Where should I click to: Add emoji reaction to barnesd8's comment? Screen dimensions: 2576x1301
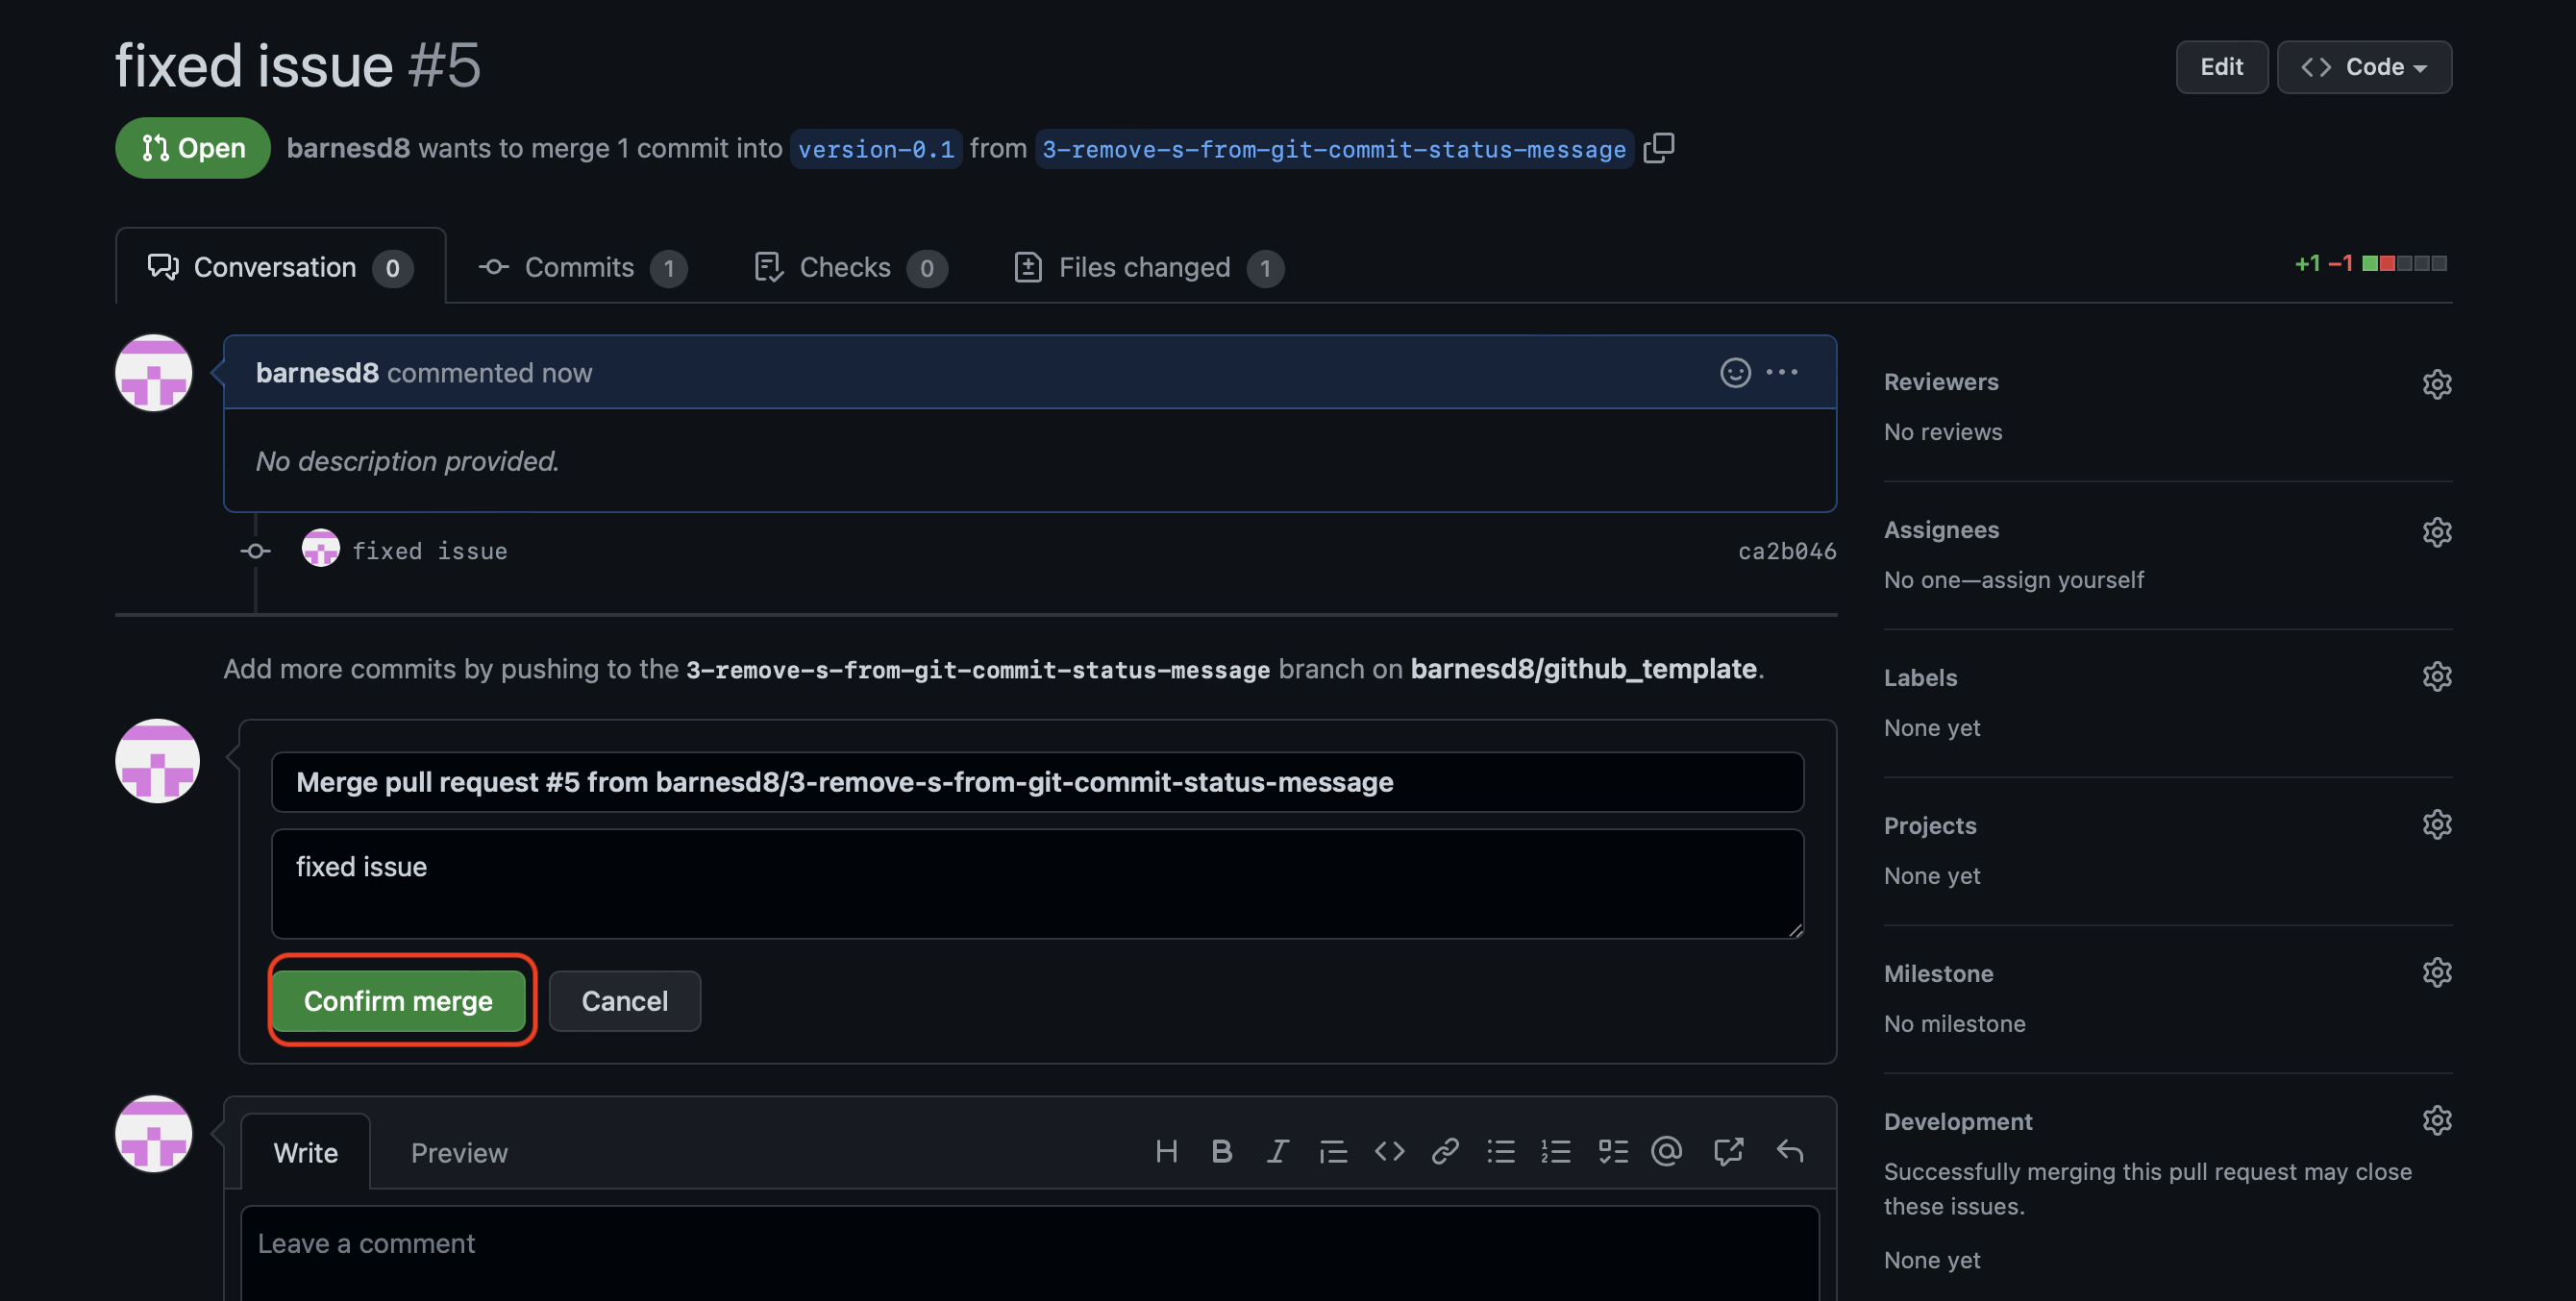[x=1735, y=372]
